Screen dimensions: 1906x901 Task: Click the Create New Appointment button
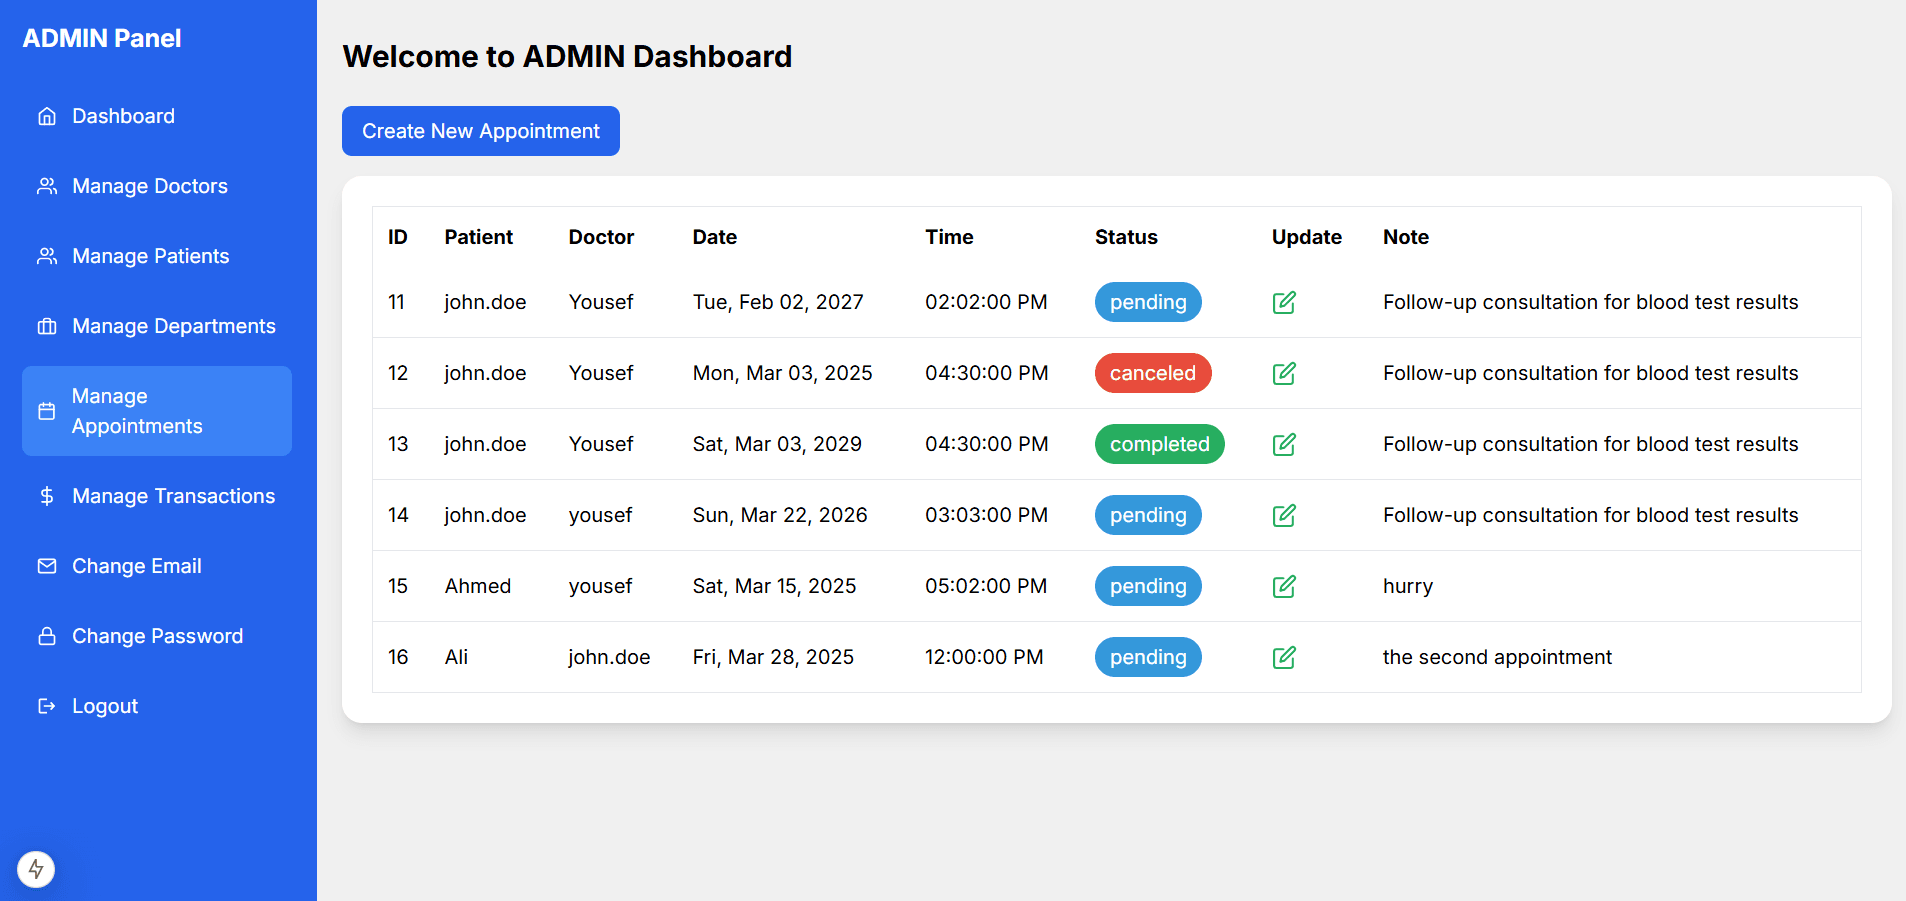[x=480, y=131]
